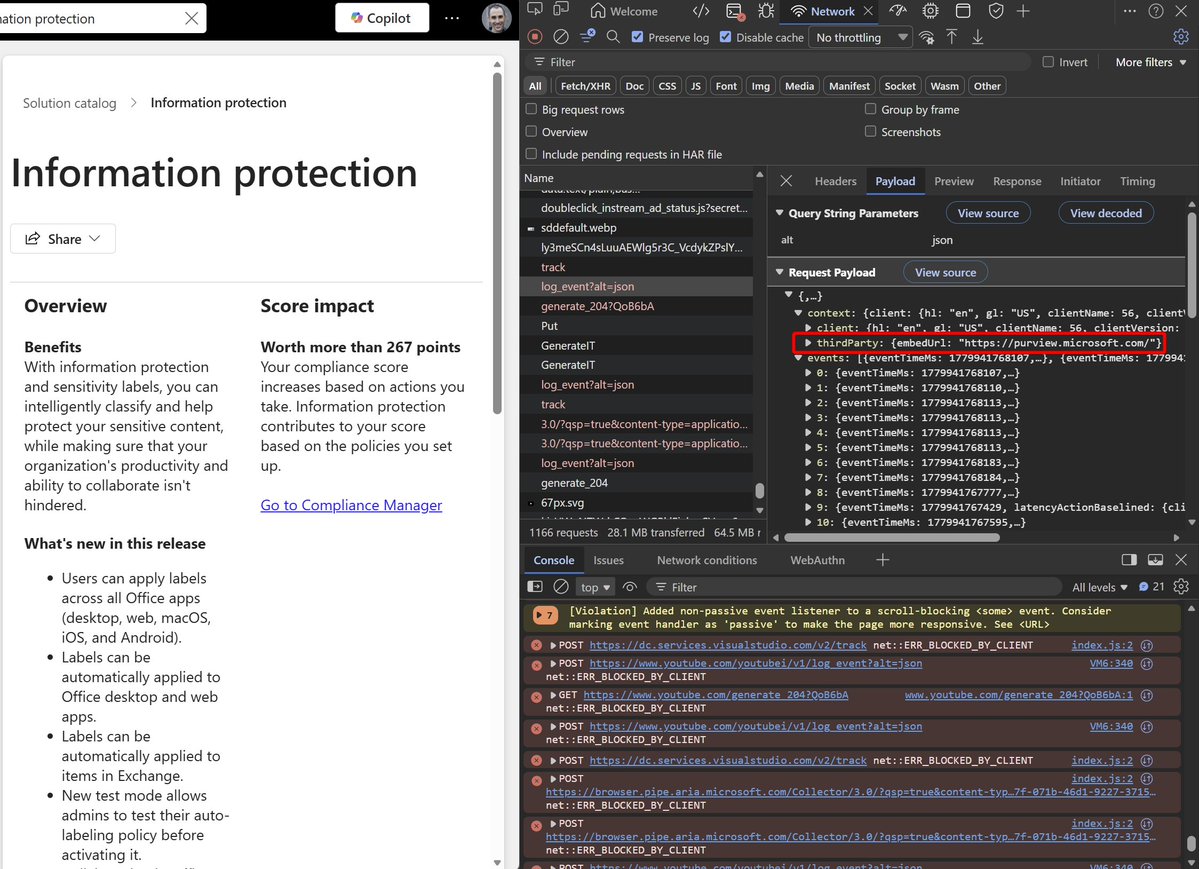The image size is (1199, 869).
Task: Open Console settings gear icon
Action: coord(1181,587)
